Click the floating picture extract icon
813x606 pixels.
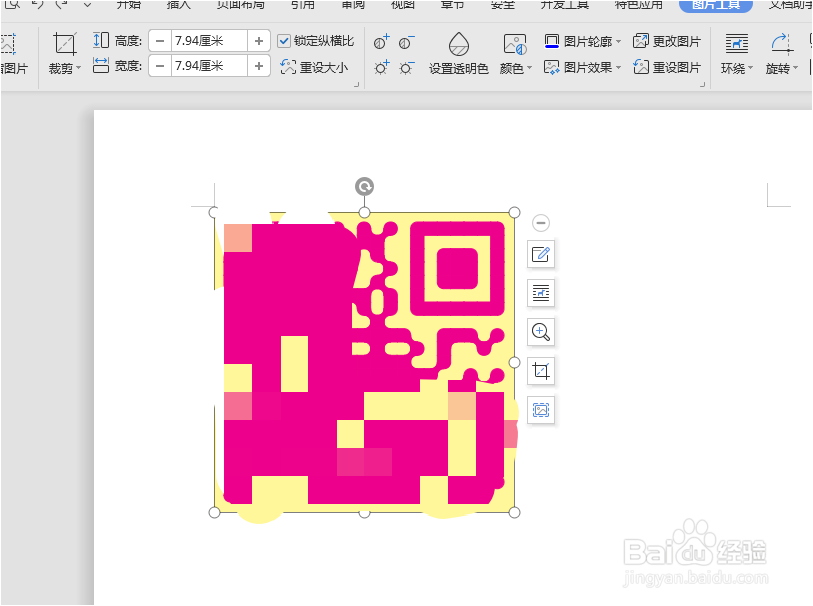coord(541,410)
